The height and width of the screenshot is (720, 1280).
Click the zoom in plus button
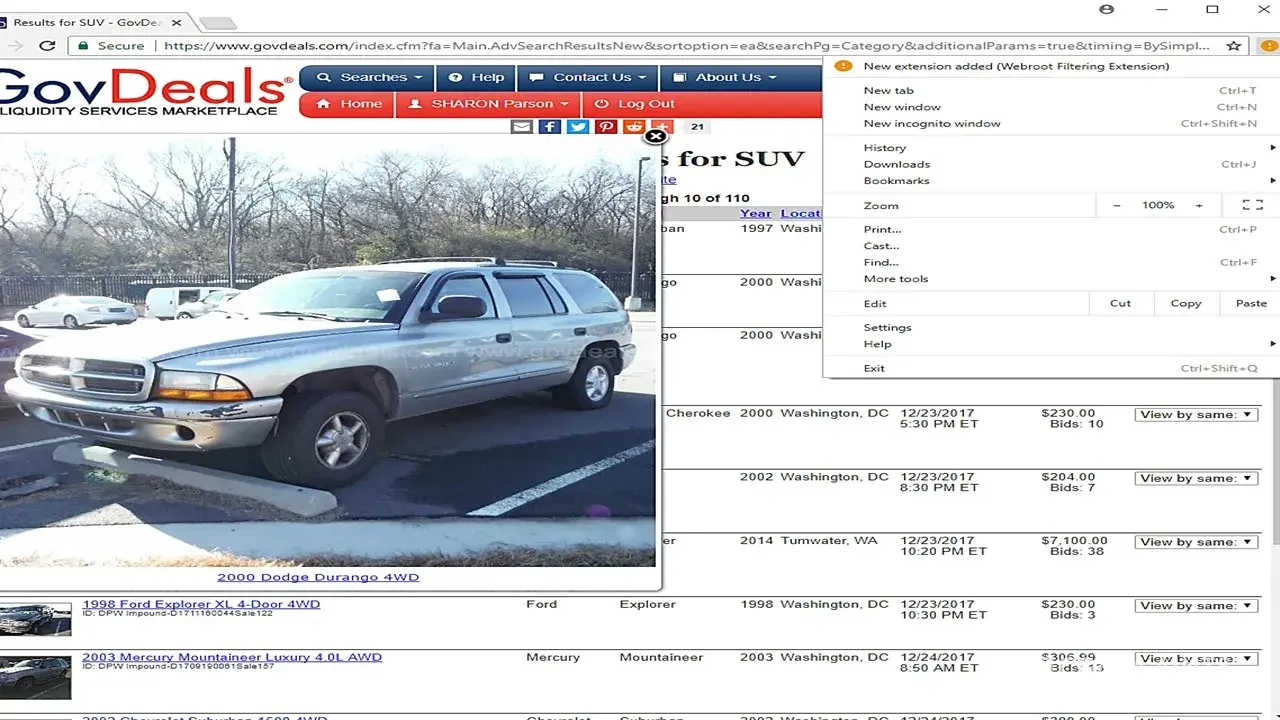point(1199,205)
